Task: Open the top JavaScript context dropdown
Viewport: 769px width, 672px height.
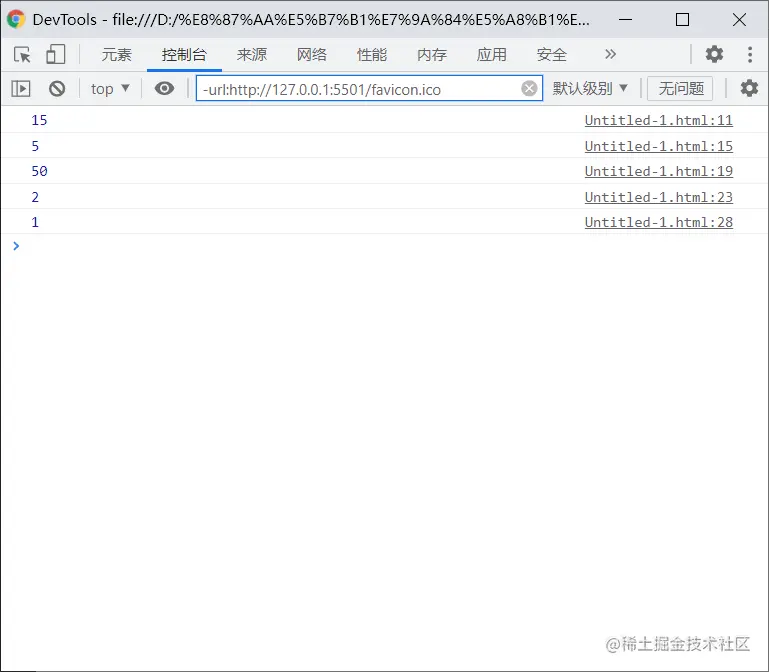Action: point(110,89)
